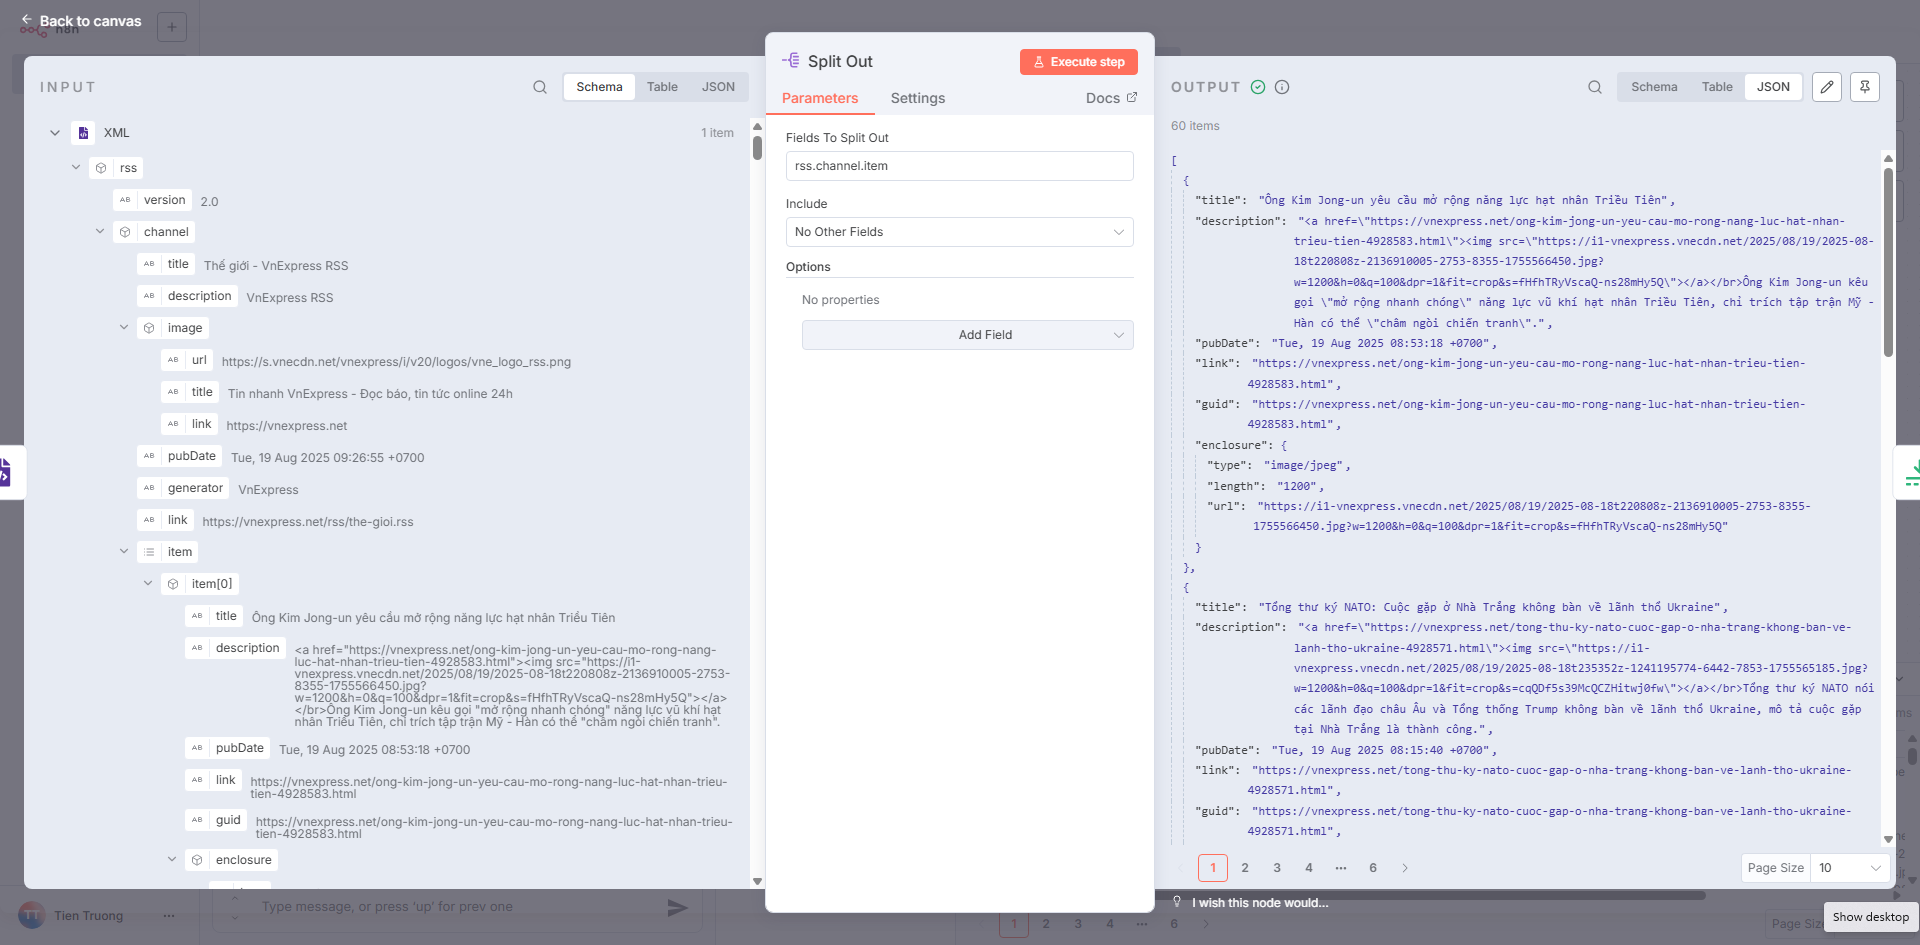Click the Split Out node icon
This screenshot has height=945, width=1920.
(791, 61)
